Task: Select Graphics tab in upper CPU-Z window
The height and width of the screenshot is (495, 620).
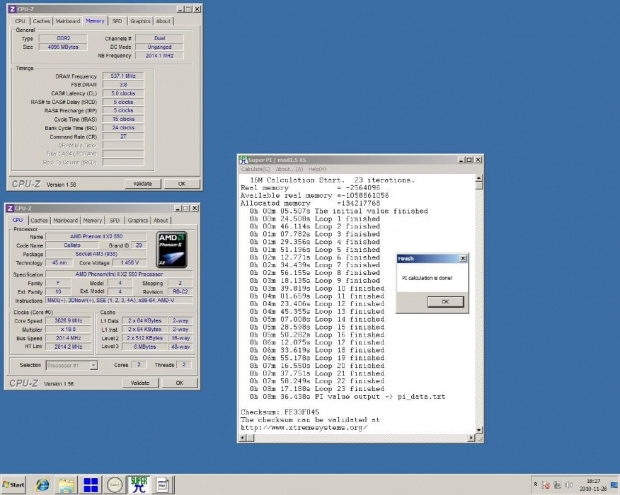Action: 140,21
